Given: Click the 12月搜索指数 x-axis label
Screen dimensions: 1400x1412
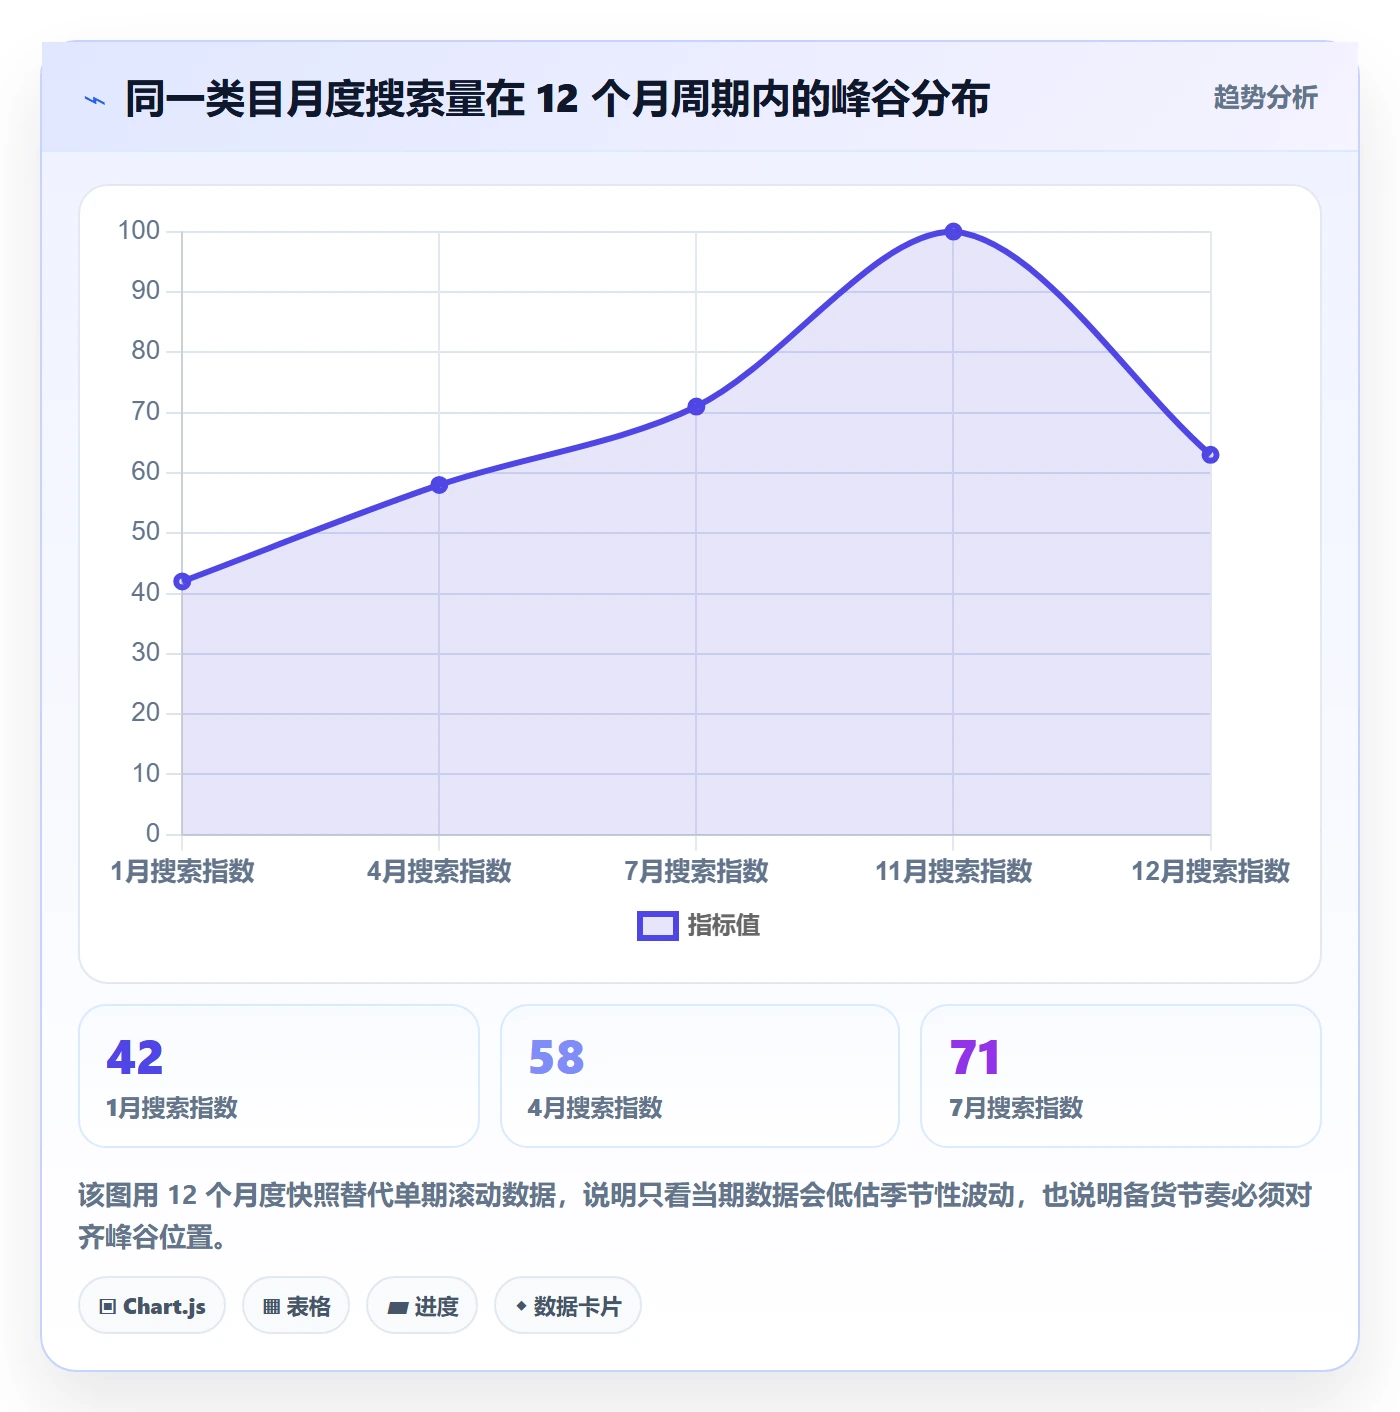Looking at the screenshot, I should click(x=1211, y=871).
